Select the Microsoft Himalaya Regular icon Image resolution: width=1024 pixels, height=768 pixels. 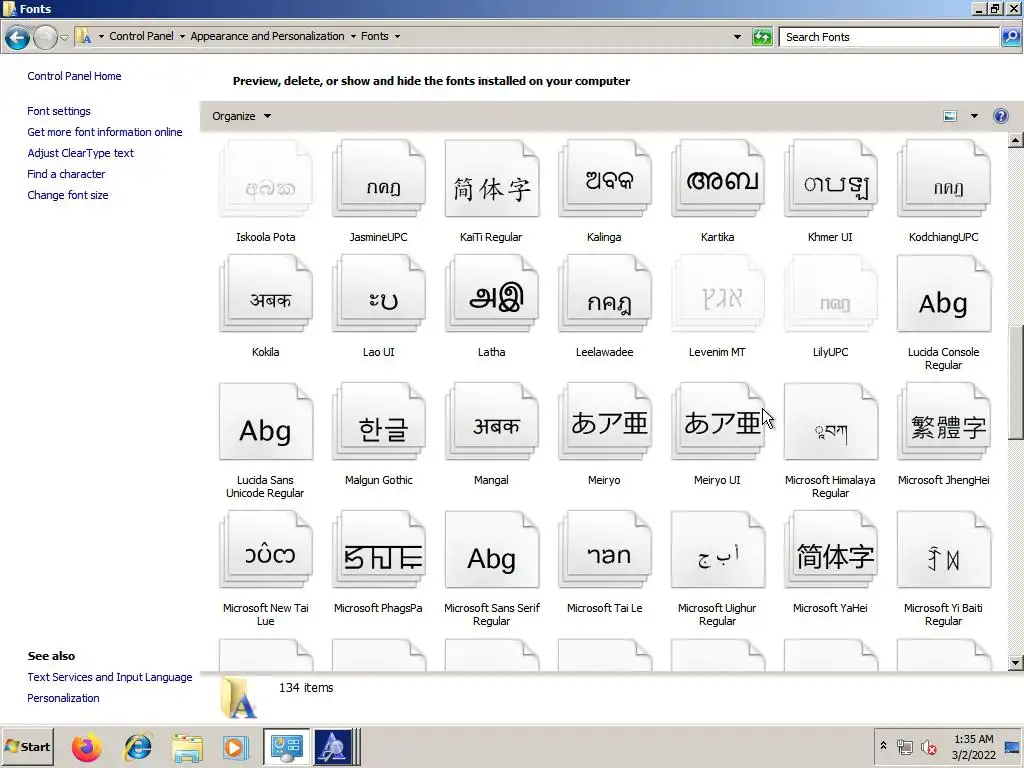point(831,421)
